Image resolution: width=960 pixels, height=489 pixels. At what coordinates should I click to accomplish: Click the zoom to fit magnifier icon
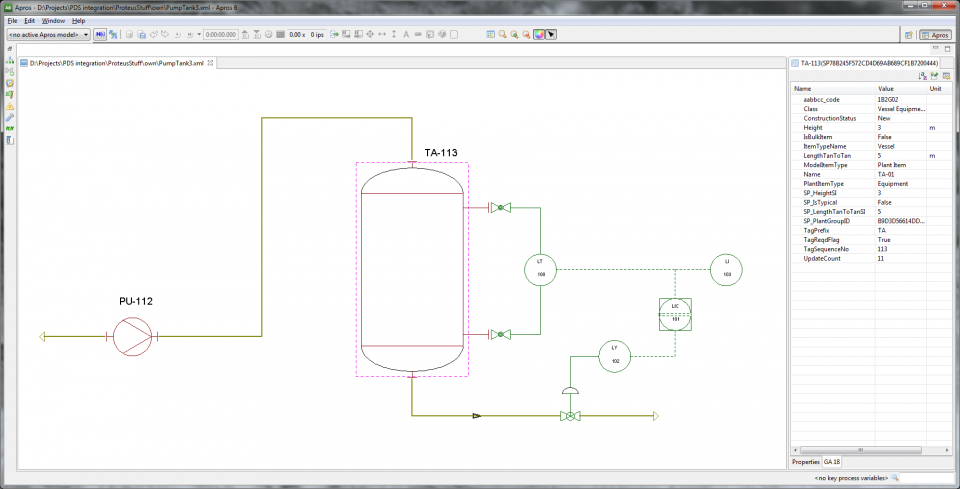pos(514,35)
